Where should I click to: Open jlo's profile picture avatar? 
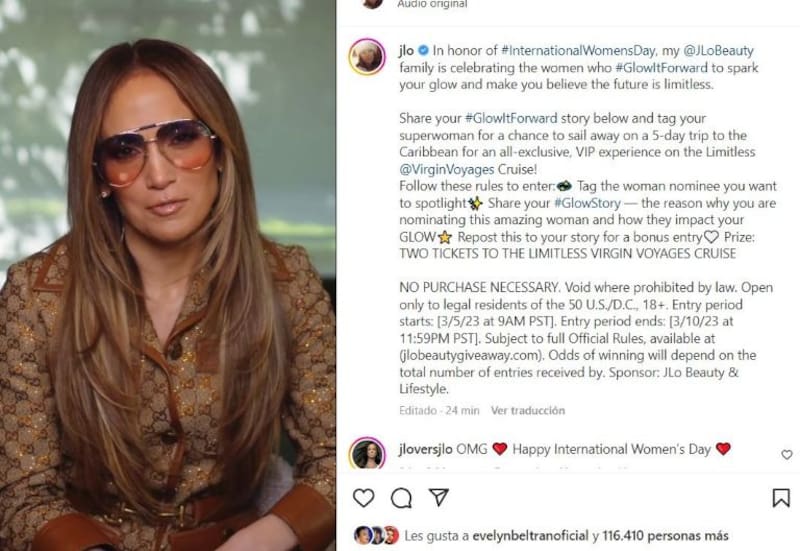(367, 57)
